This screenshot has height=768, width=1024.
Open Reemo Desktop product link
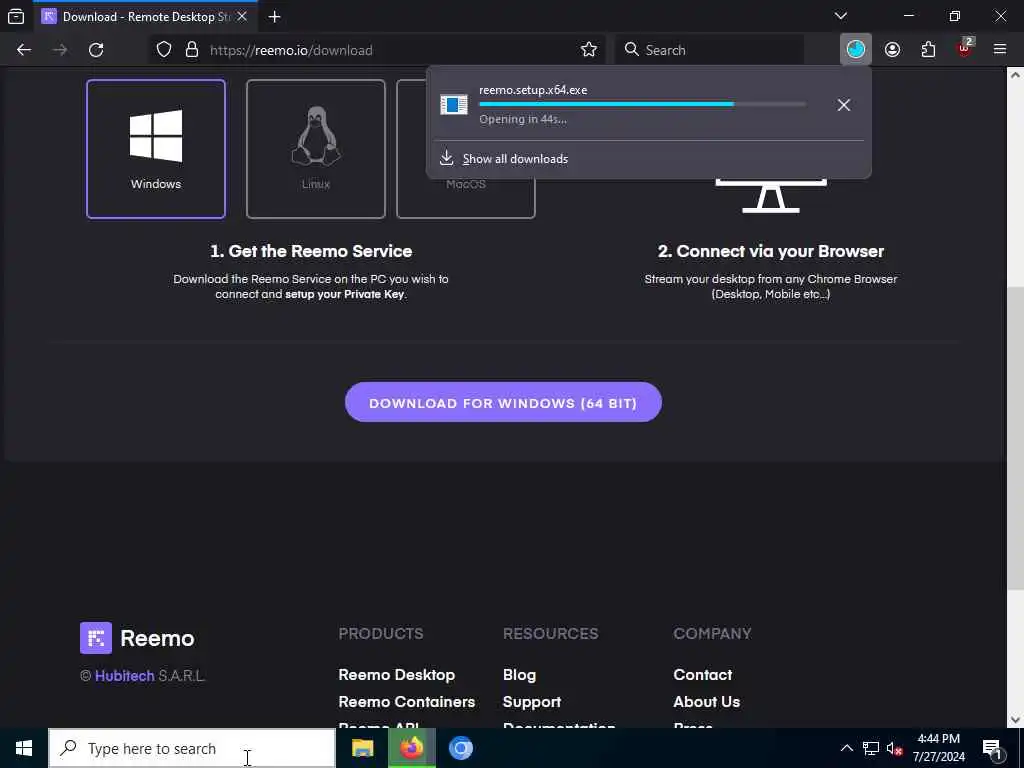point(396,675)
